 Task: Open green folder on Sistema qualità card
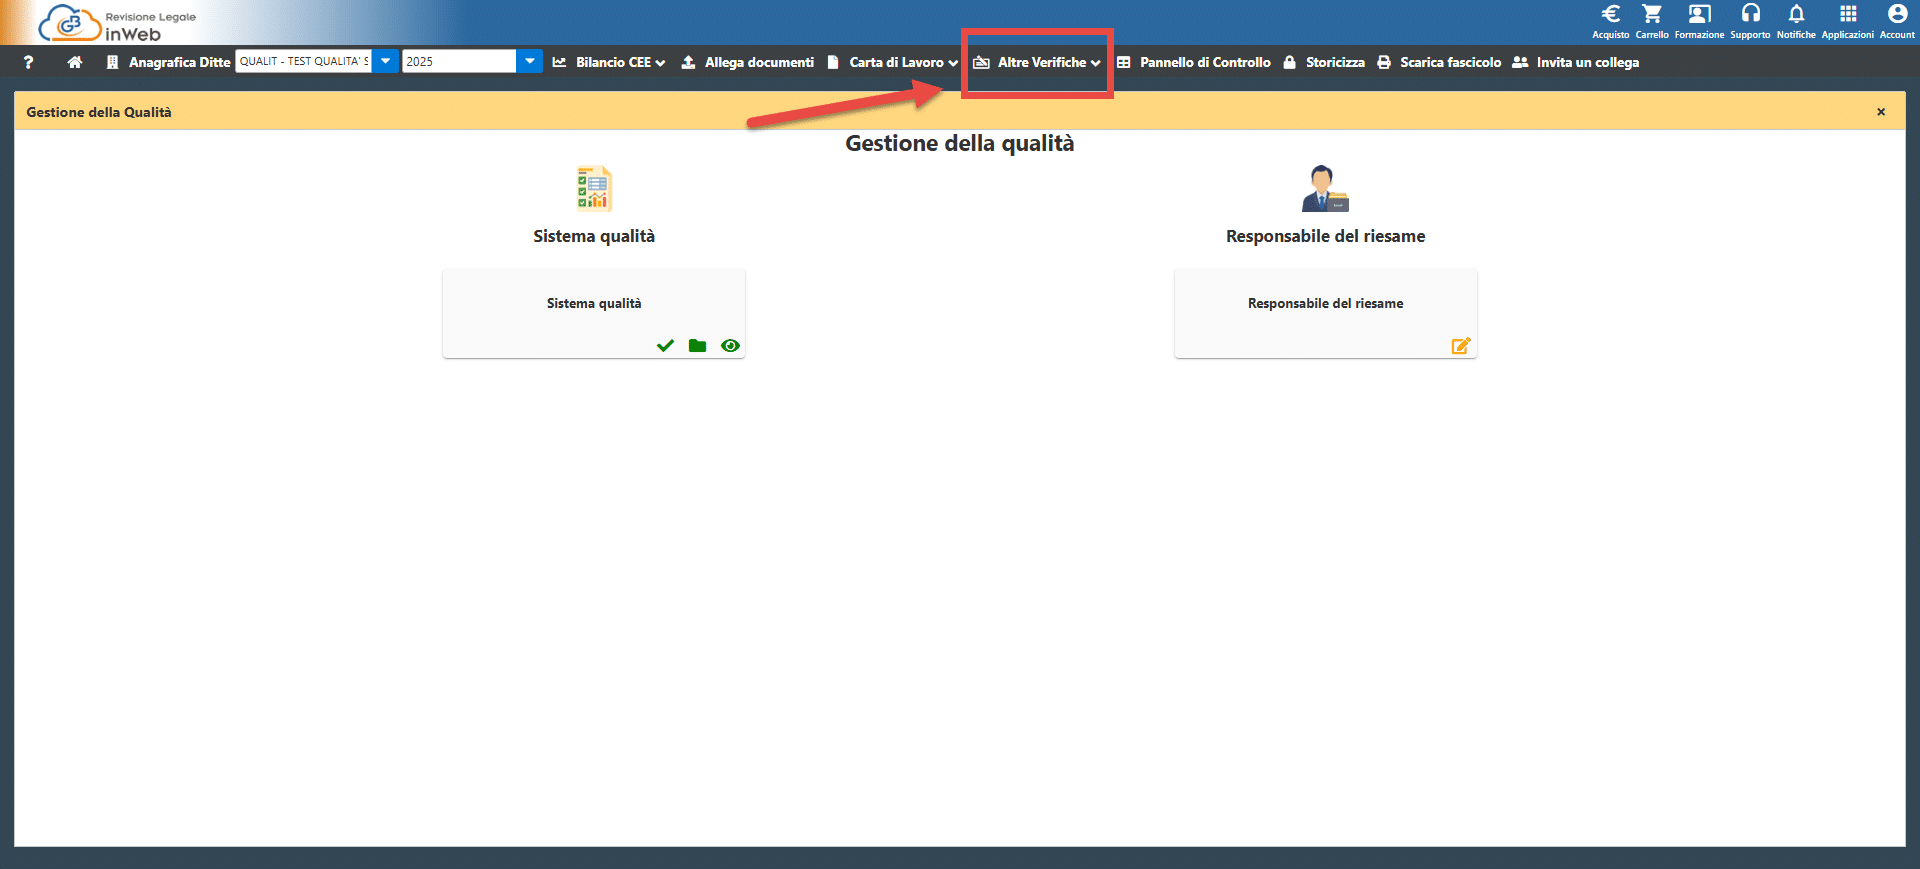pos(698,346)
